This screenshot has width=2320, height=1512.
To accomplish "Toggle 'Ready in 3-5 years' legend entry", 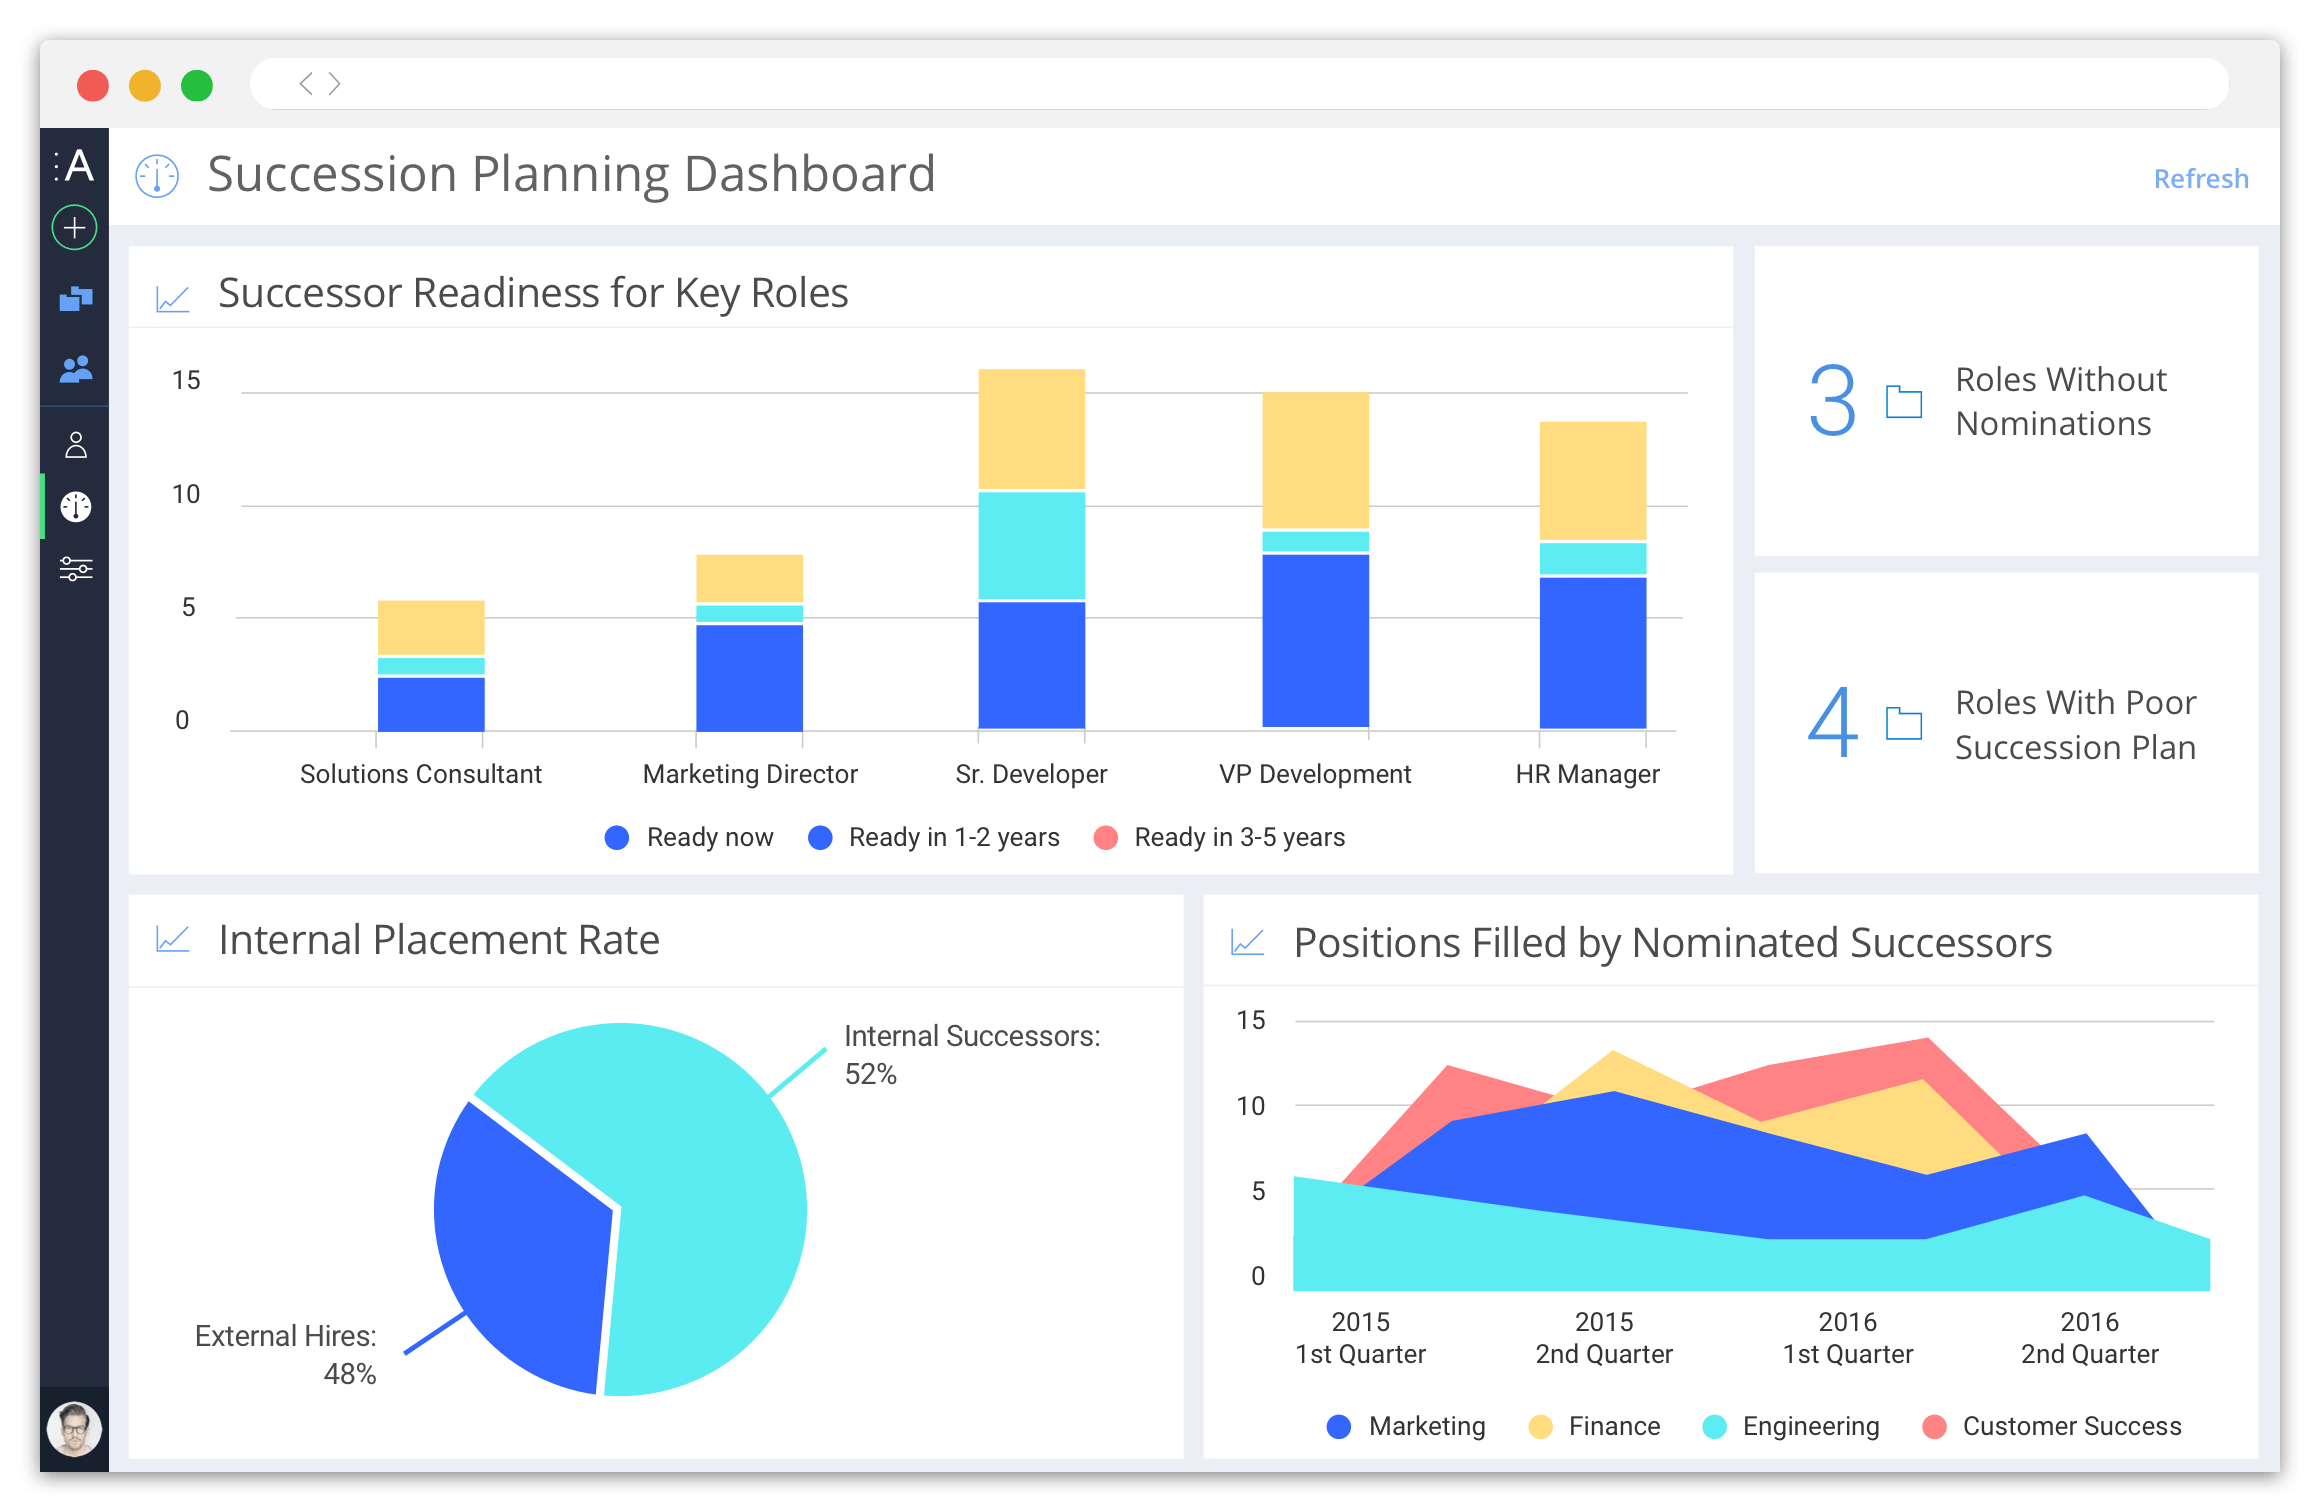I will [x=1219, y=837].
